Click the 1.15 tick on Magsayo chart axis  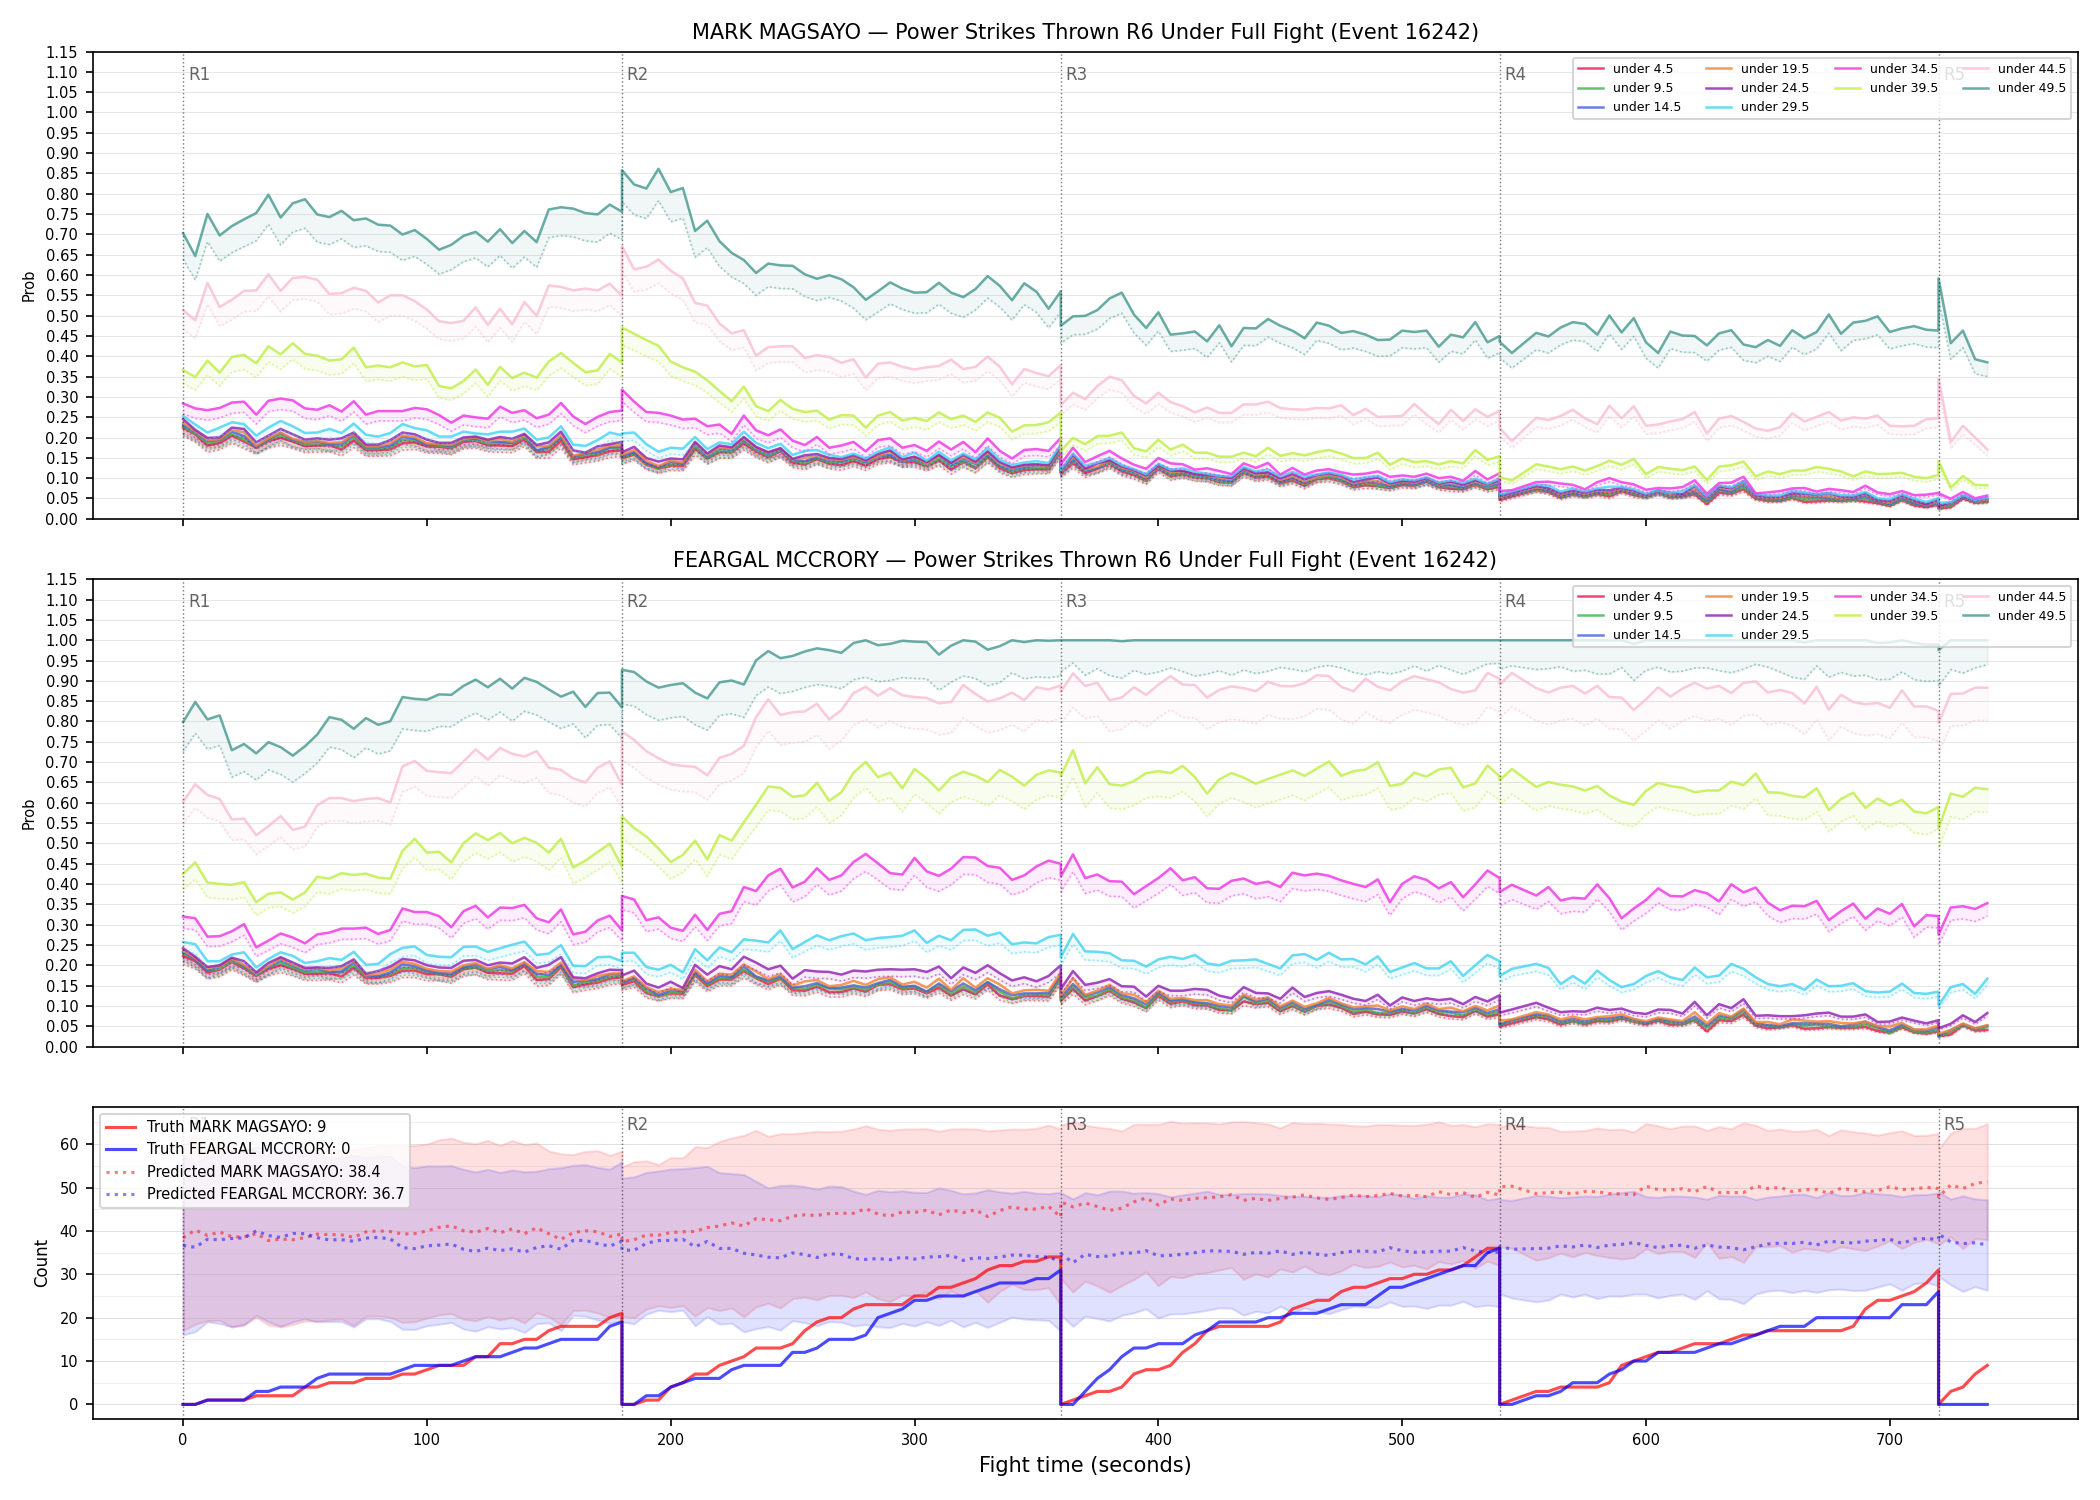tap(61, 52)
